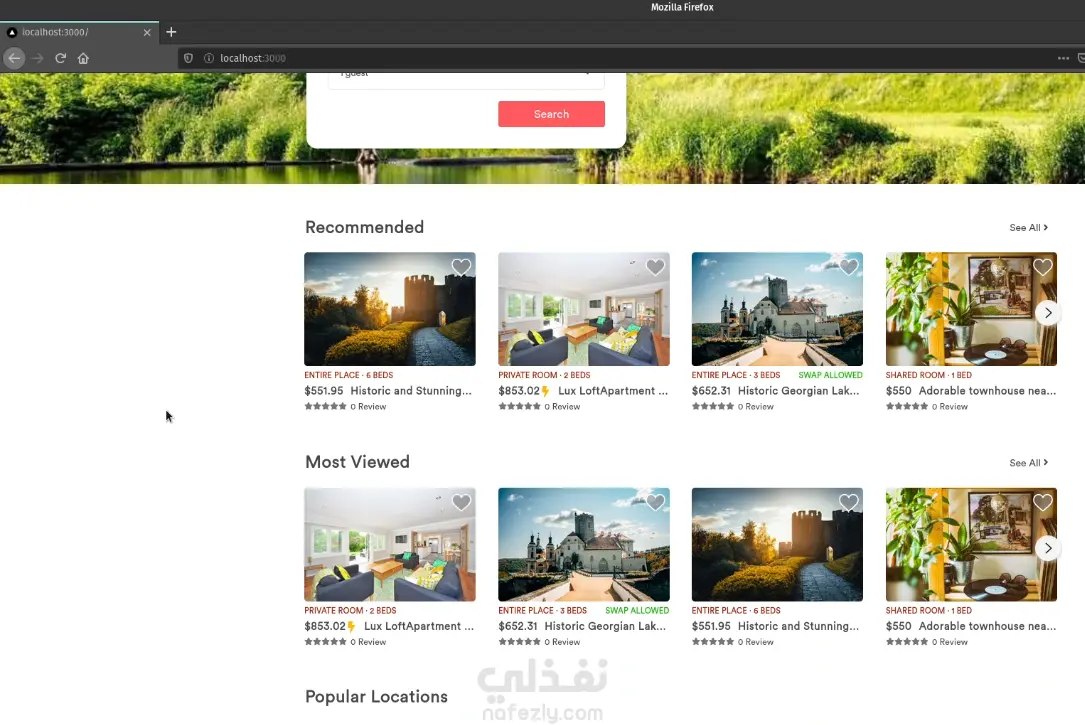Reload the page with refresh icon

click(60, 58)
